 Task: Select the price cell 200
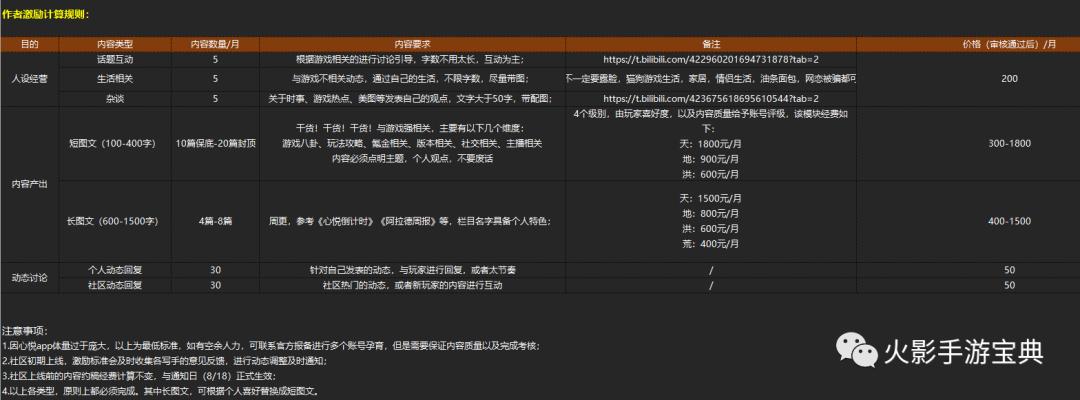pos(1009,79)
